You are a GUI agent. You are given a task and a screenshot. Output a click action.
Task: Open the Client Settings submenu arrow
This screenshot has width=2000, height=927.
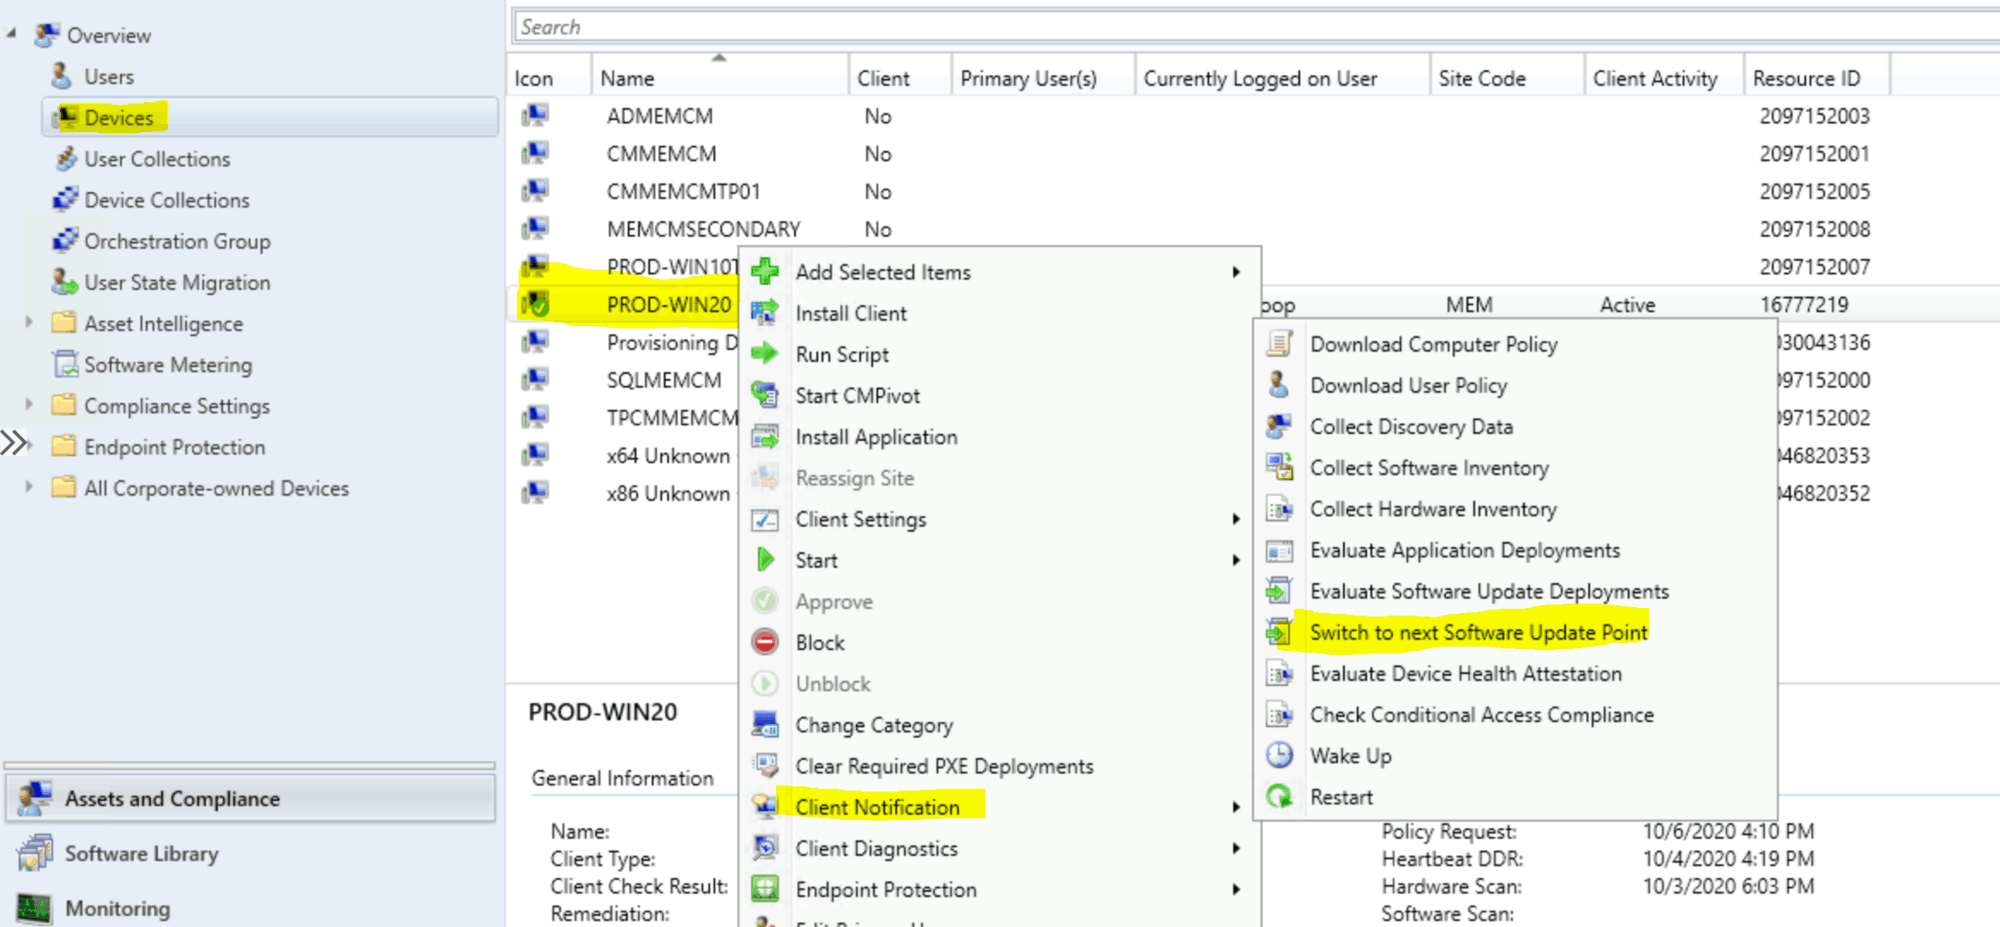(1237, 519)
